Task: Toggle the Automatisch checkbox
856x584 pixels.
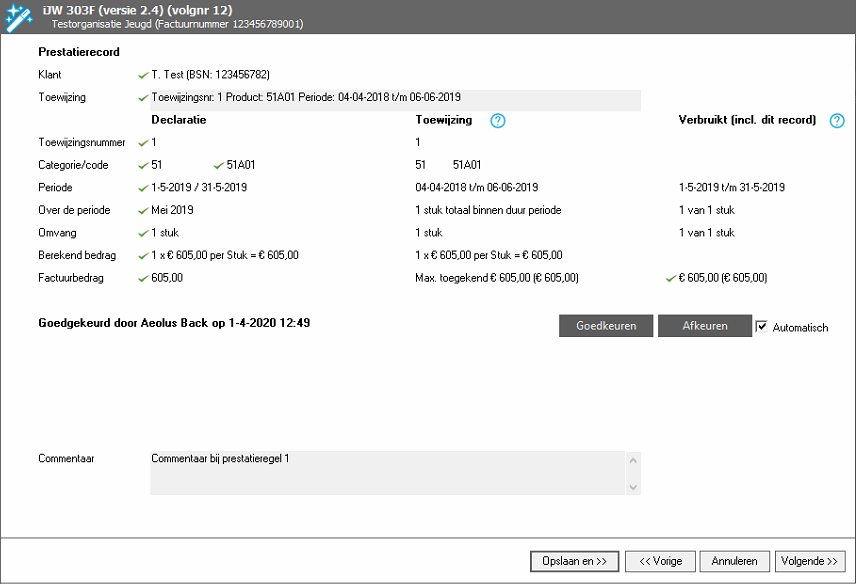Action: pos(762,327)
